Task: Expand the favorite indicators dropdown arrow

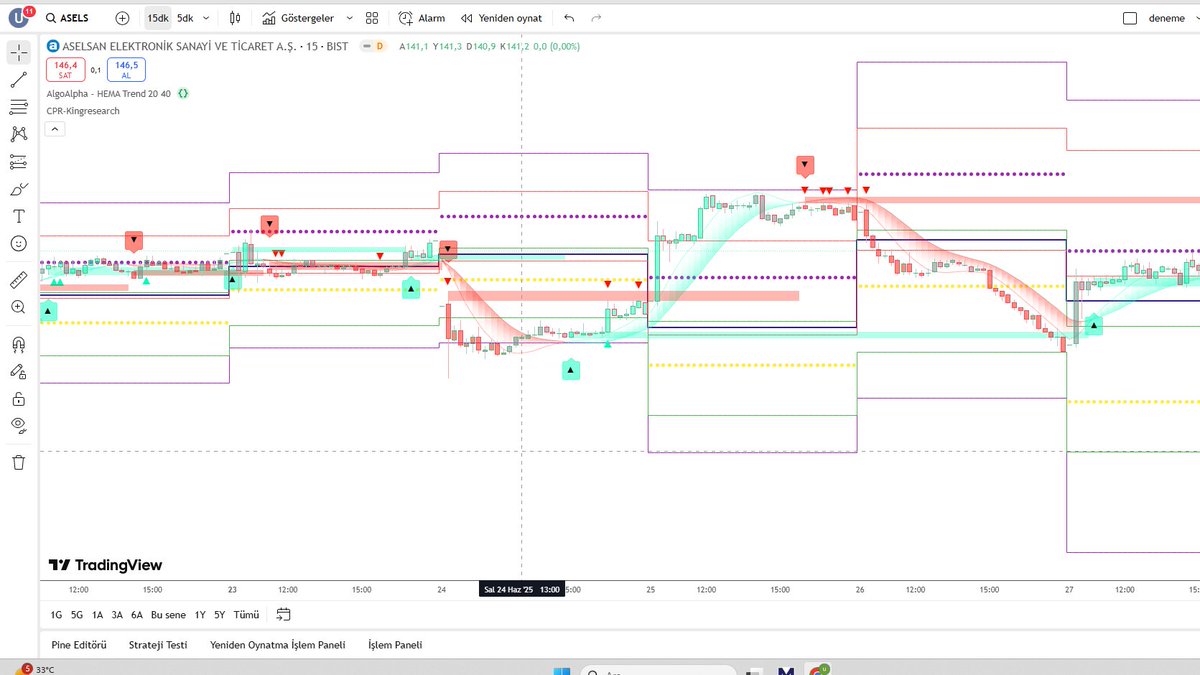Action: (349, 18)
